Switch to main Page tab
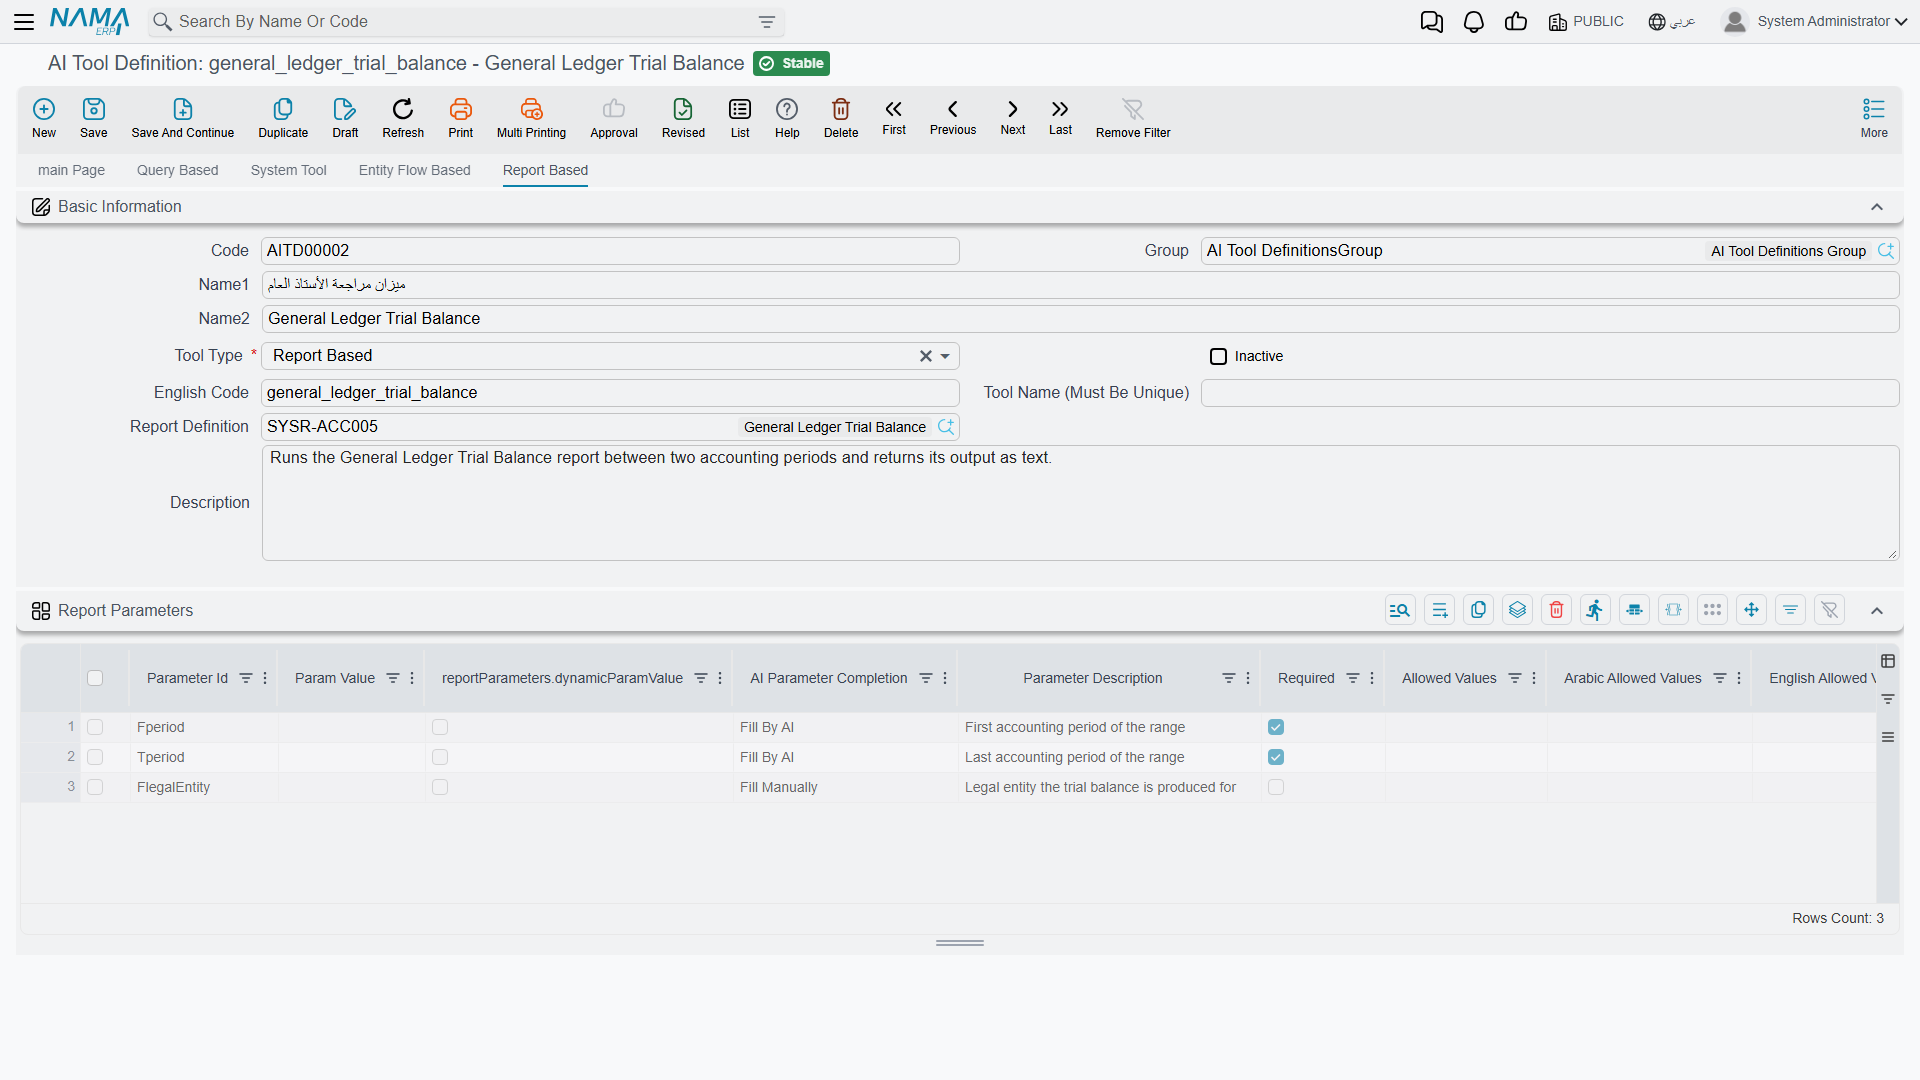Image resolution: width=1920 pixels, height=1080 pixels. 71,170
